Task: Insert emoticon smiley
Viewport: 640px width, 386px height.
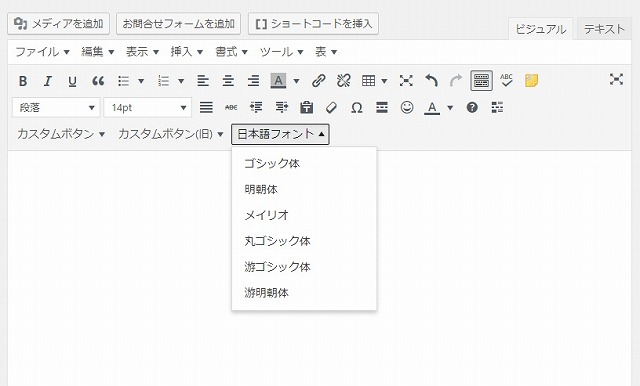Action: [407, 108]
